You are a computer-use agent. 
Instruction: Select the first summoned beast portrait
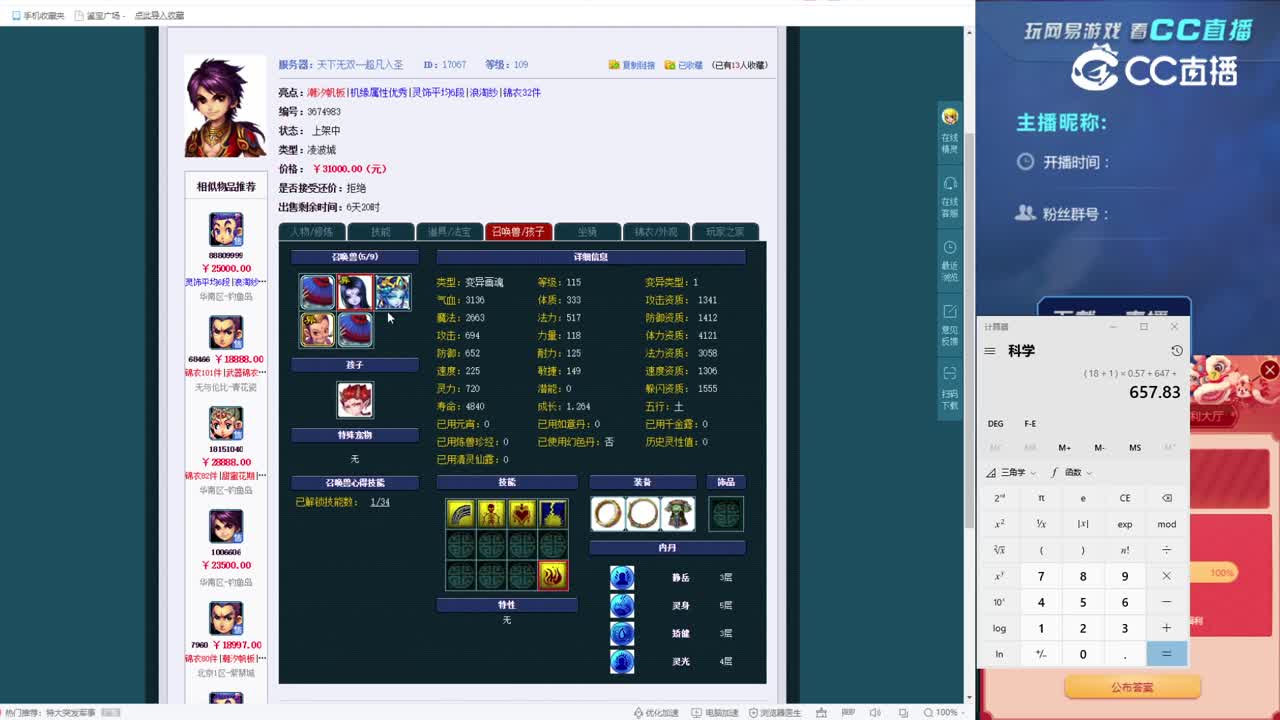point(317,292)
